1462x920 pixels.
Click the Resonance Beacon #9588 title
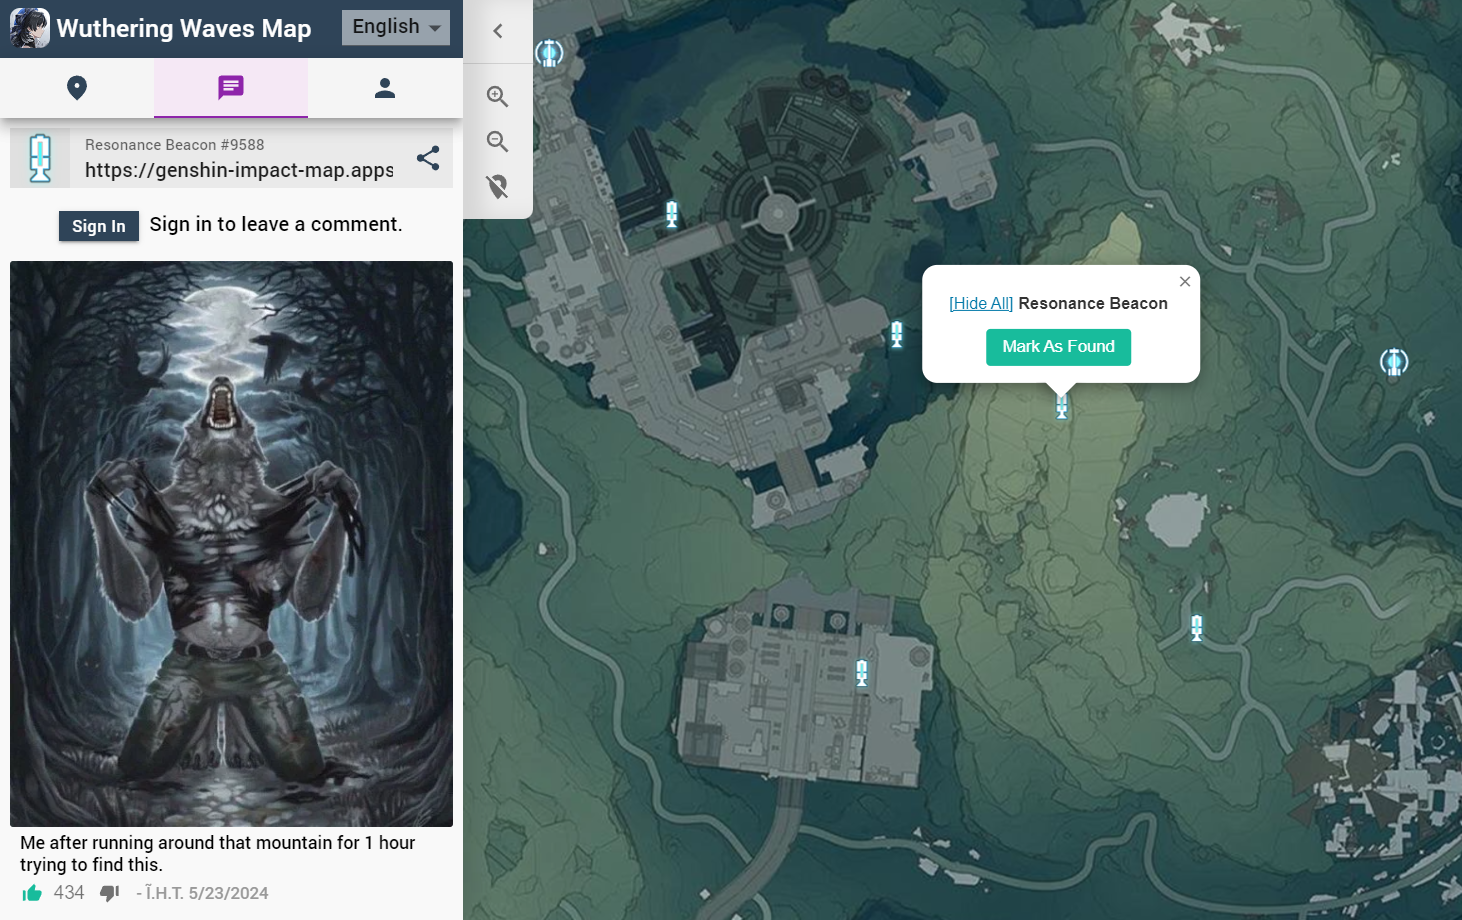(x=175, y=145)
